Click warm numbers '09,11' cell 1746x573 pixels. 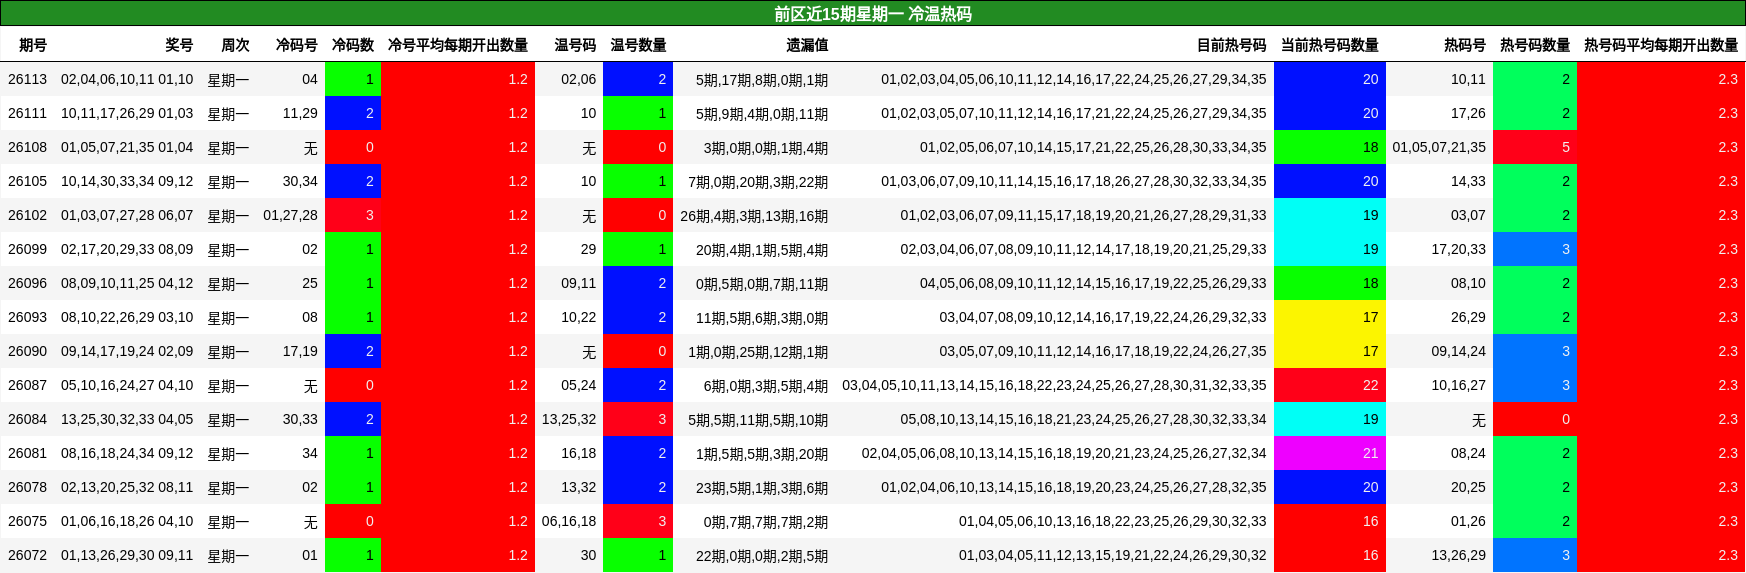coord(578,283)
